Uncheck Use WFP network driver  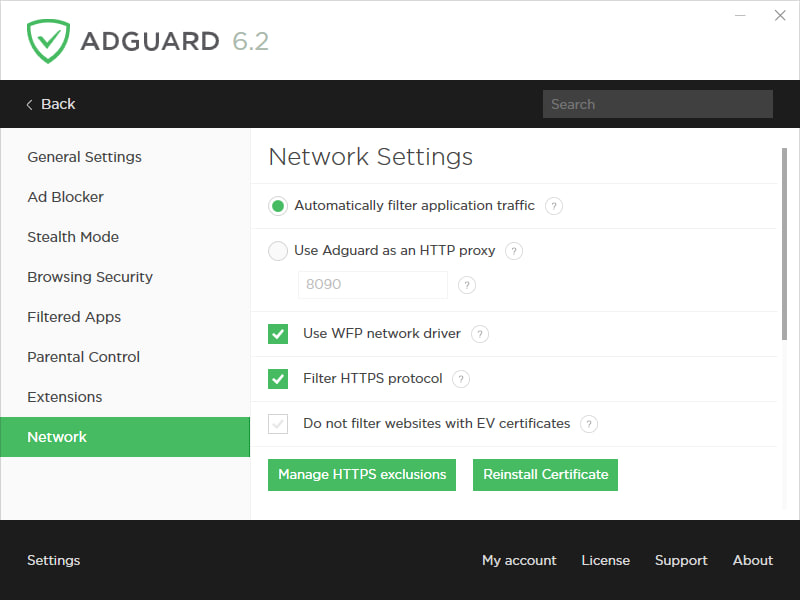point(278,334)
